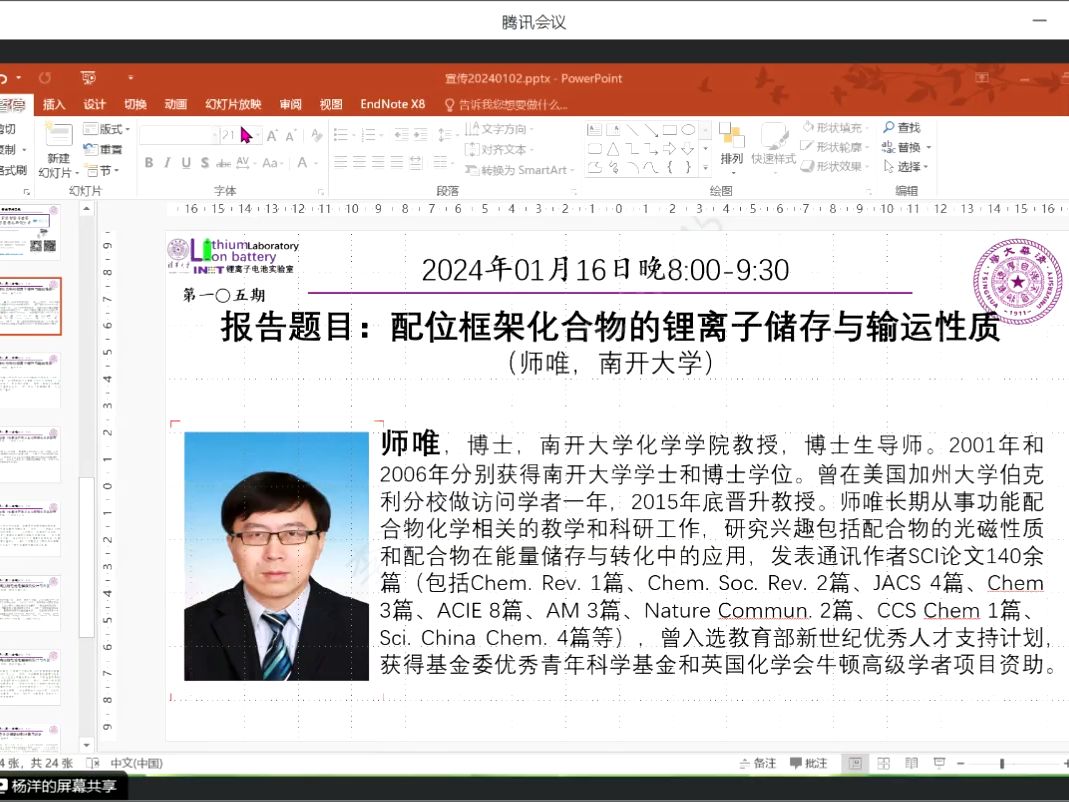
Task: Toggle bold formatting on selected text
Action: 149,162
